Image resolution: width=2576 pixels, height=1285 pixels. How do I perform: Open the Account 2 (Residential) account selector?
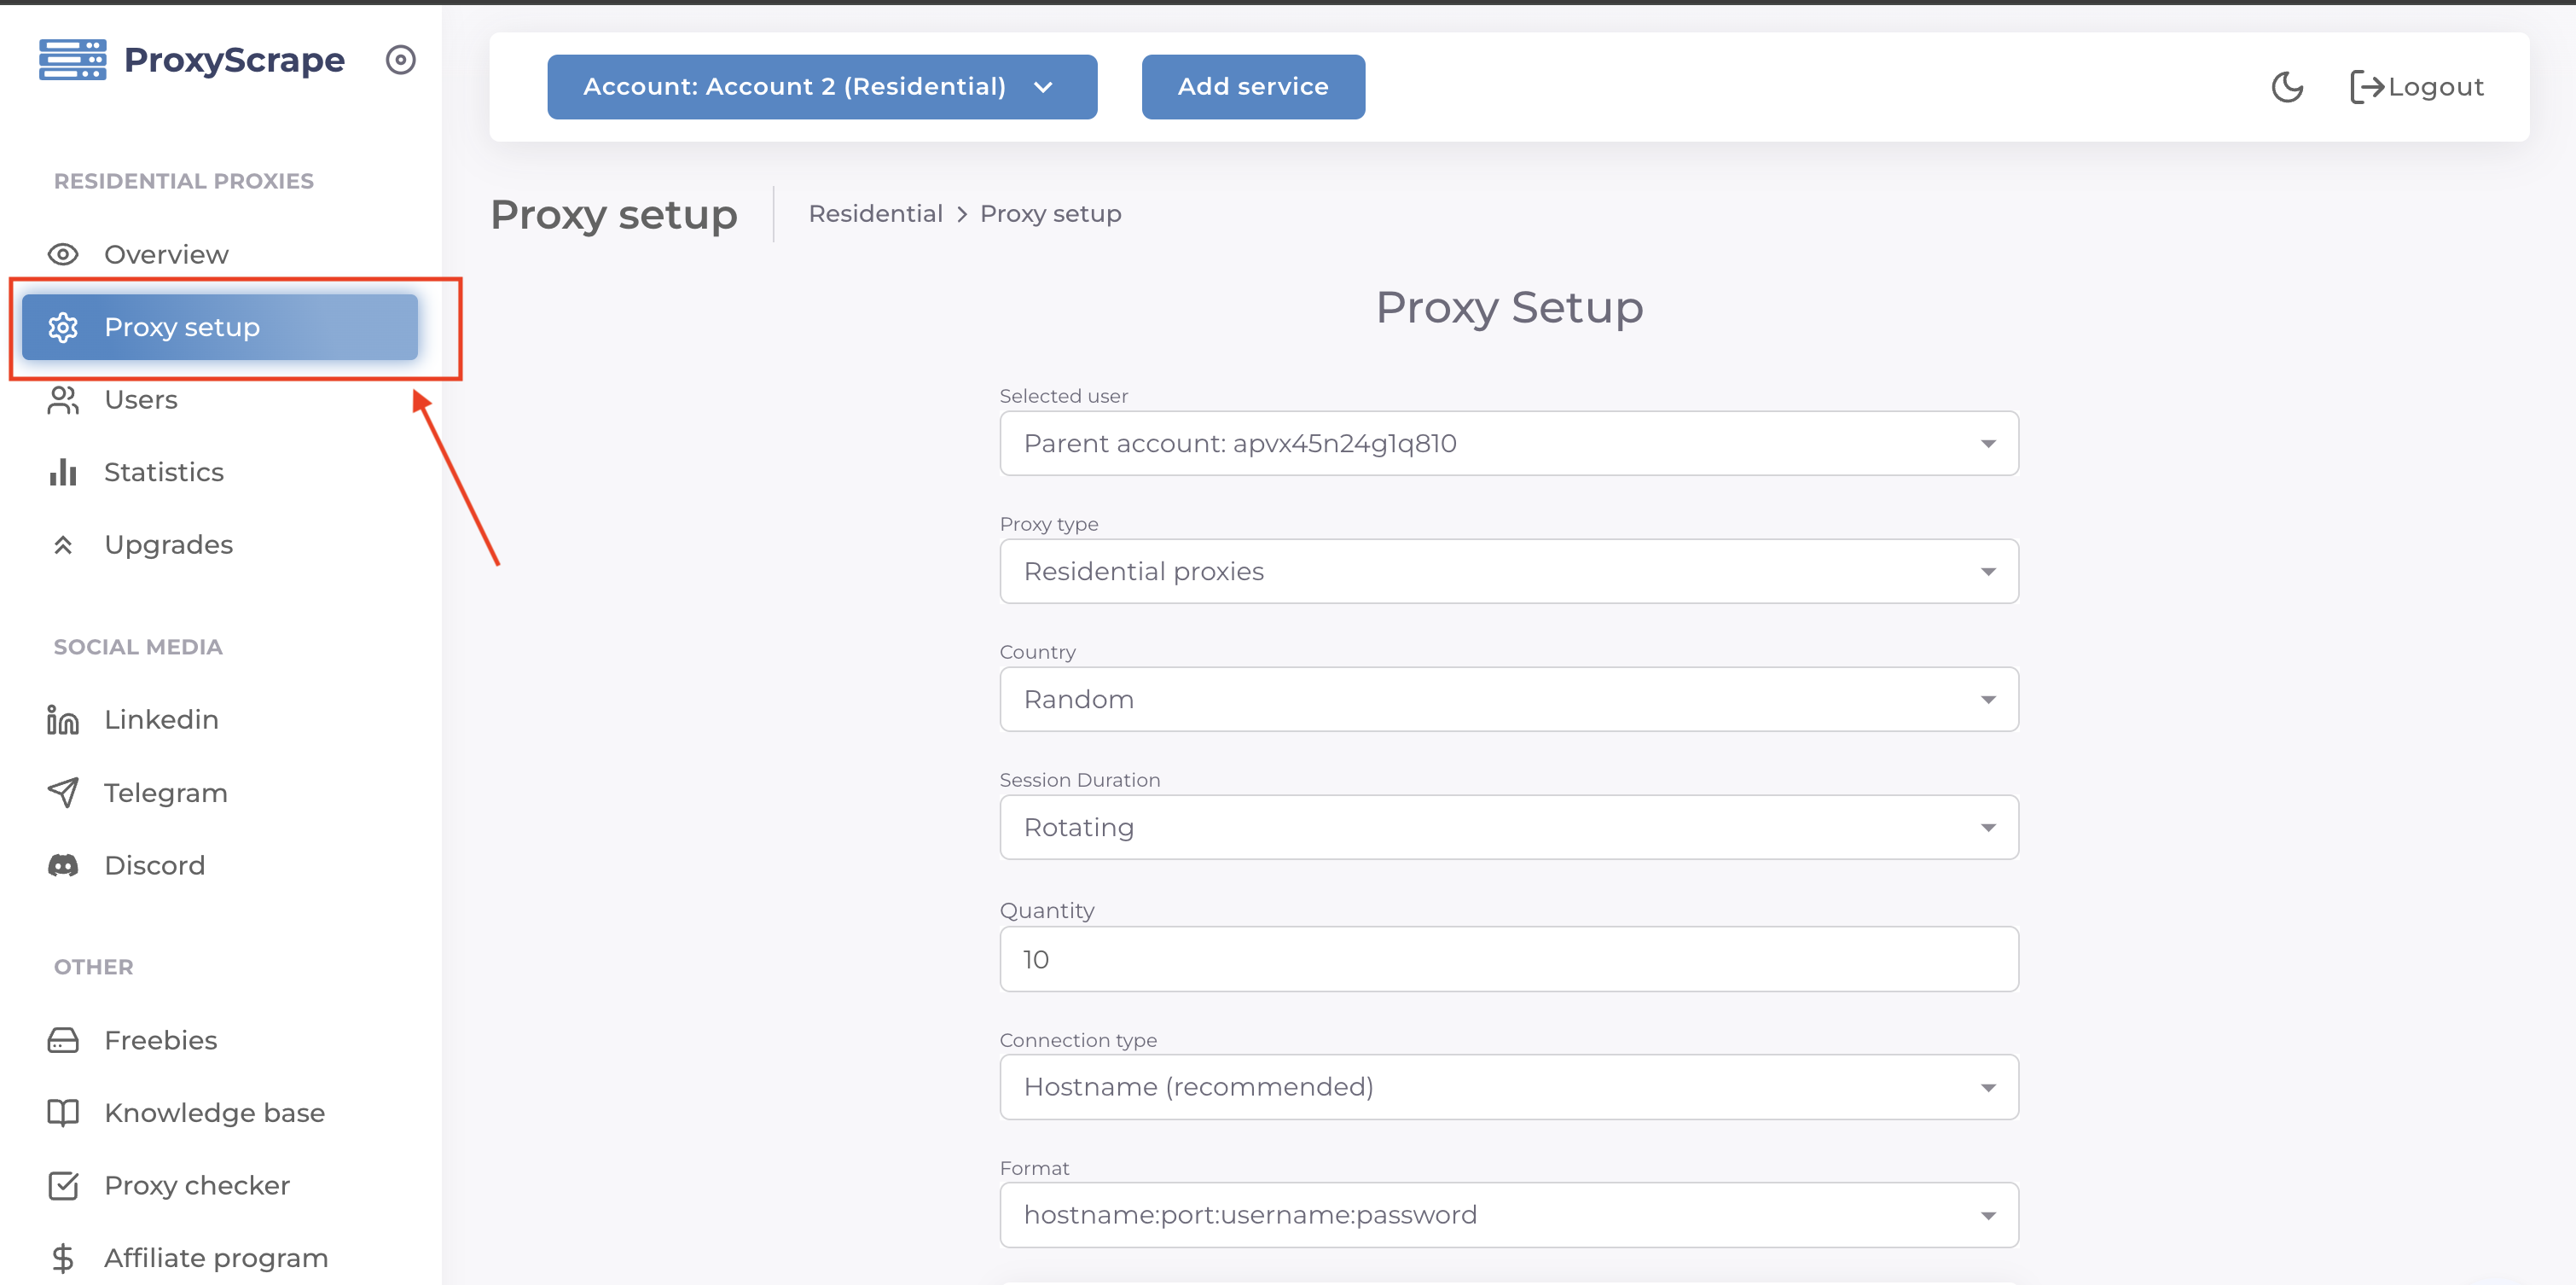click(x=821, y=86)
